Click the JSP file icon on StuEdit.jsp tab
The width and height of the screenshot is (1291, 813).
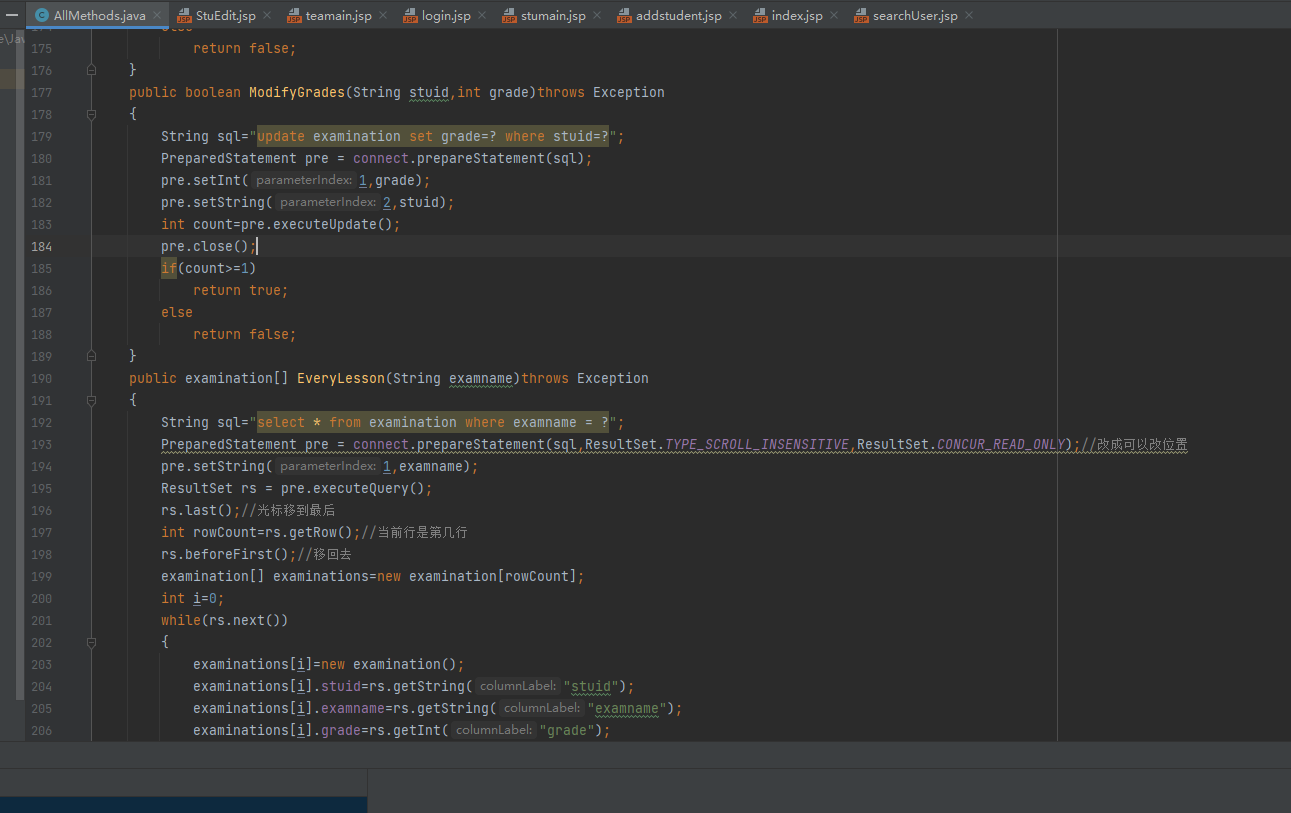pyautogui.click(x=185, y=16)
